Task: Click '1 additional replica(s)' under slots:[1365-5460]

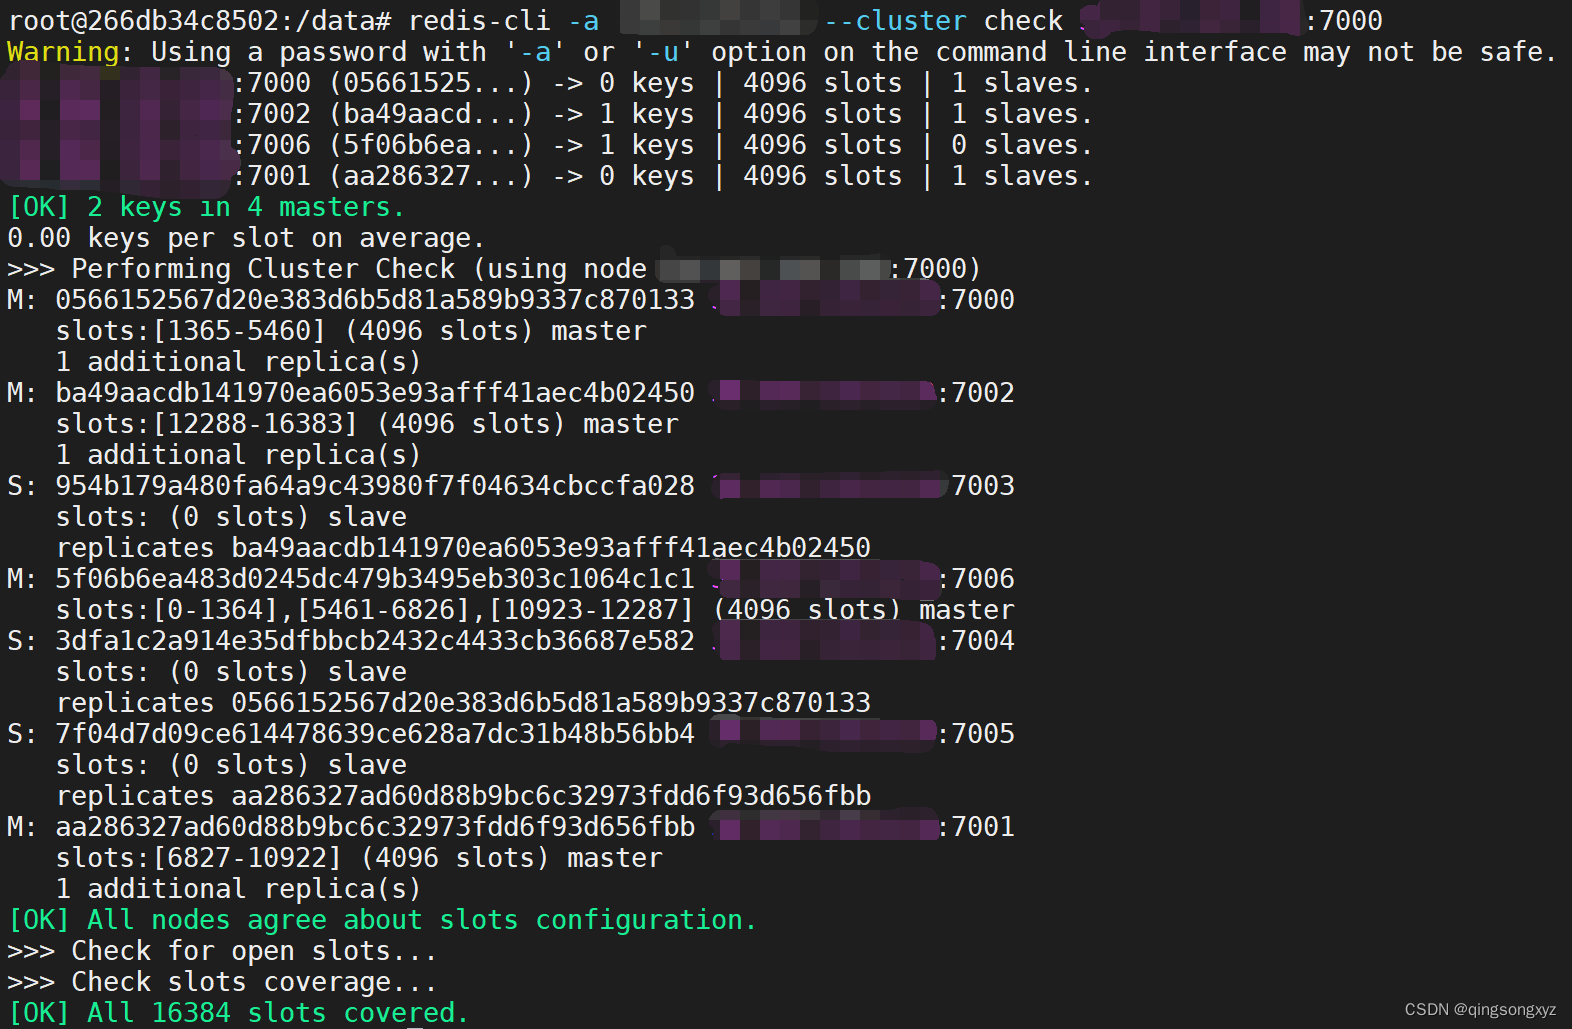Action: [238, 362]
